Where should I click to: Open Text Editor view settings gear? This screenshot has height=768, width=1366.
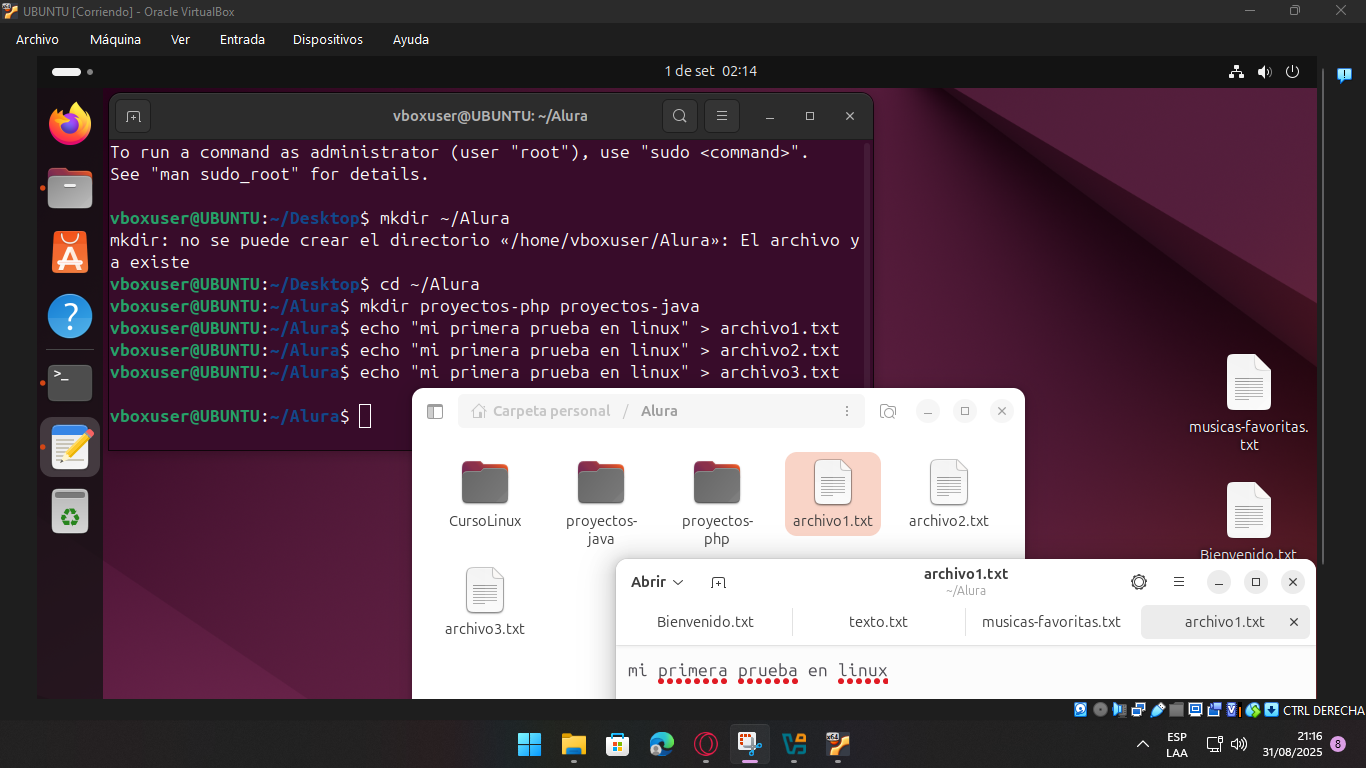pos(1139,582)
